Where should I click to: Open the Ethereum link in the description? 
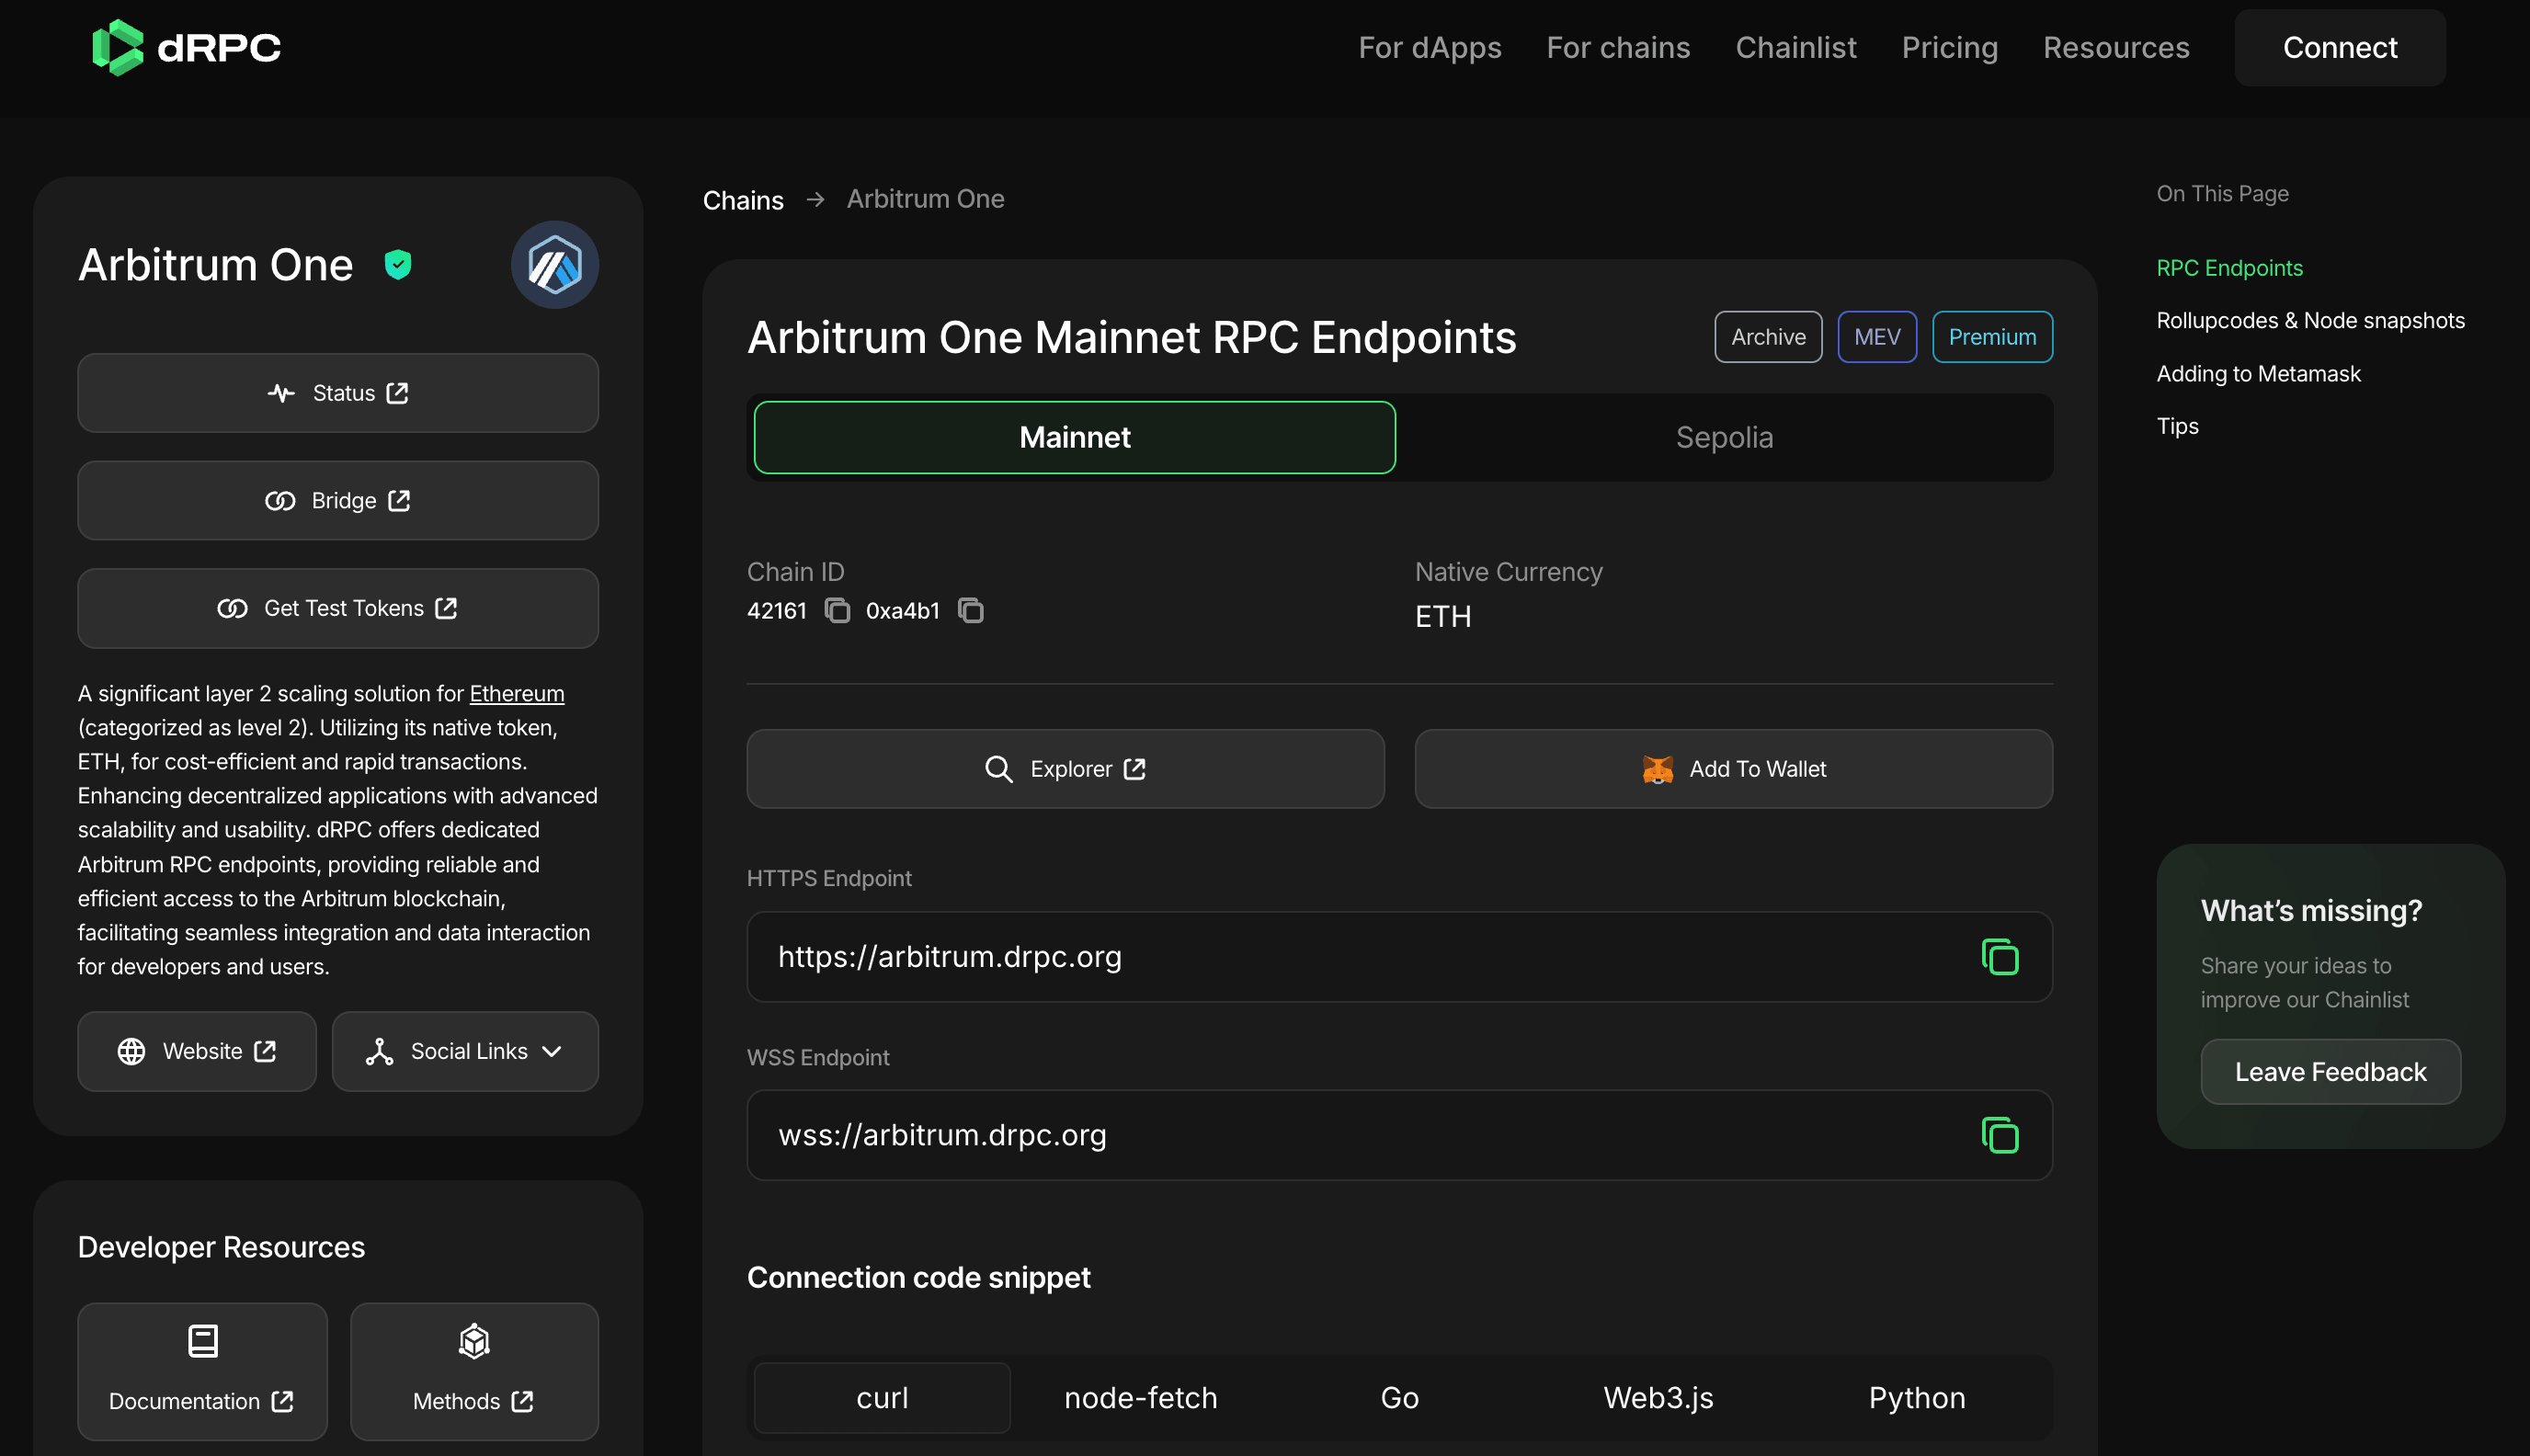(516, 693)
